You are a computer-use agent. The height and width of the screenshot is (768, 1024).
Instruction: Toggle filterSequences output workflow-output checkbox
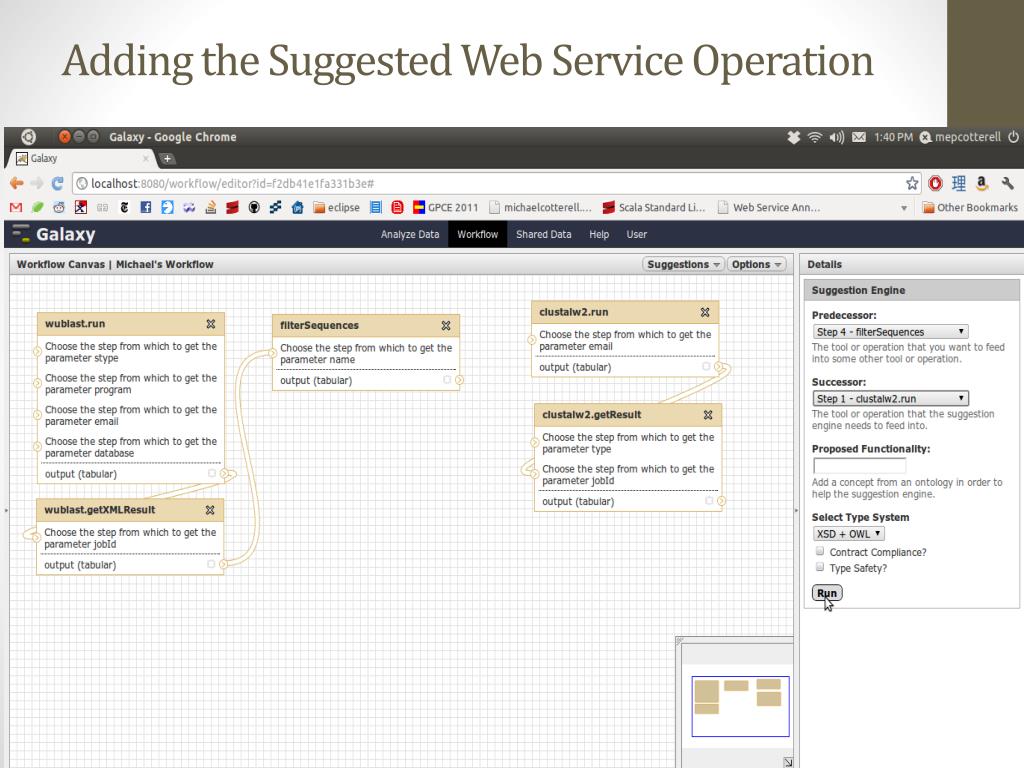447,379
